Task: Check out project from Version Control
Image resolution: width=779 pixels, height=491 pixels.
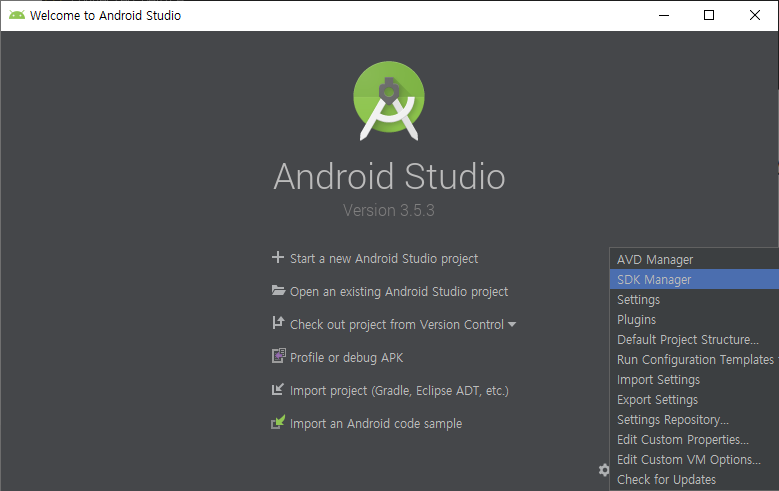Action: pos(396,325)
